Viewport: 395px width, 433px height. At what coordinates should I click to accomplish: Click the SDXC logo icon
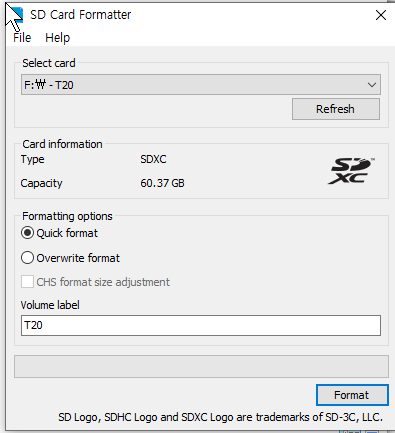click(x=351, y=171)
